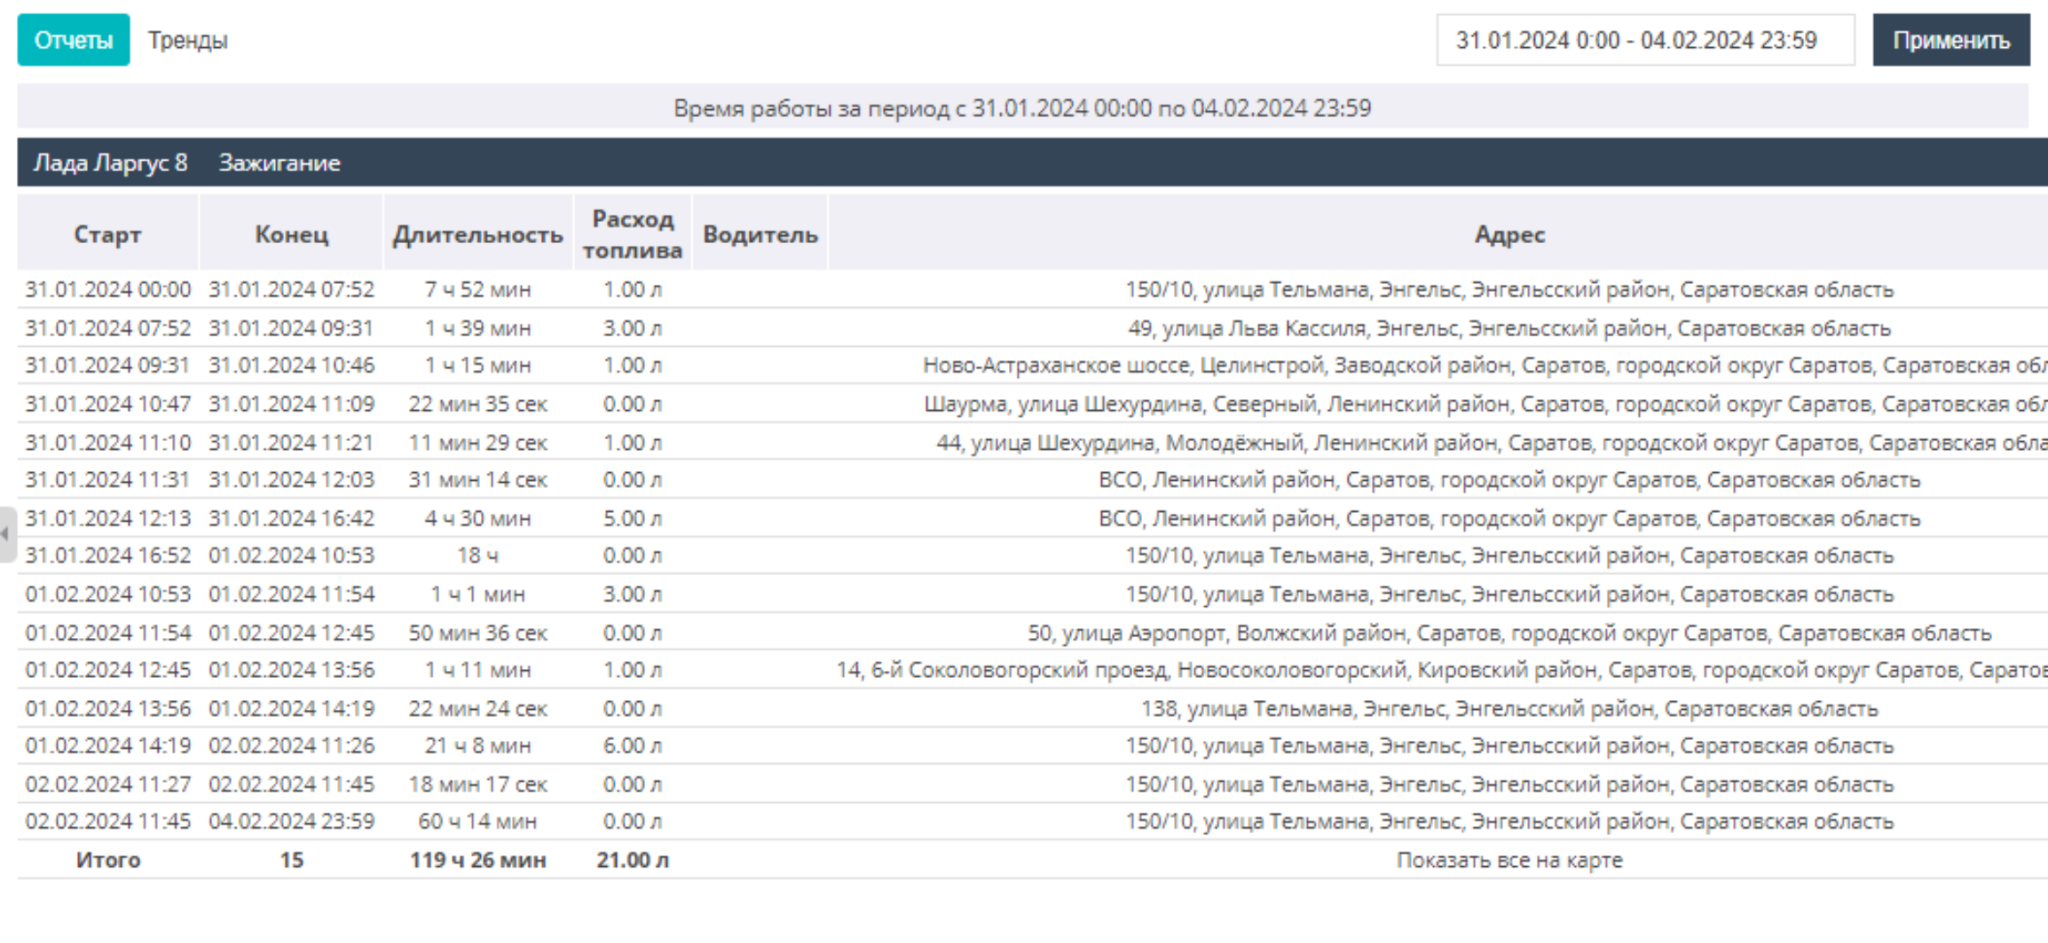The height and width of the screenshot is (943, 2048).
Task: Open the 44, улица Шехурдина address
Action: pos(1492,442)
